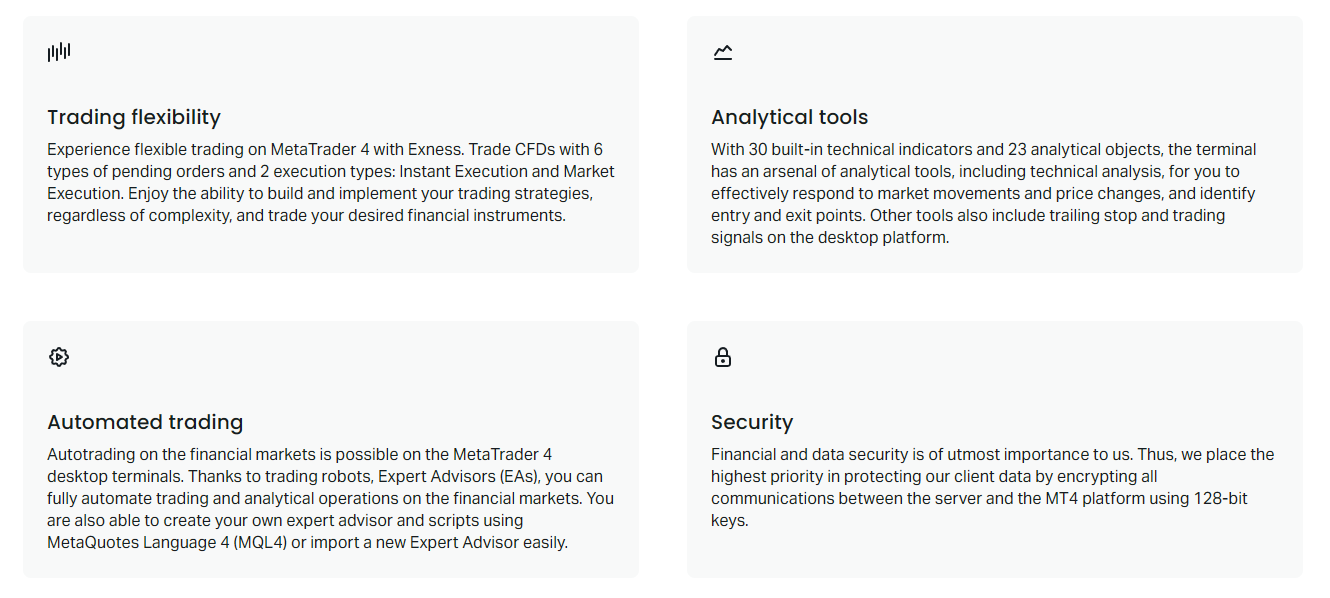Viewport: 1330px width, 598px height.
Task: Click the Trading flexibility description paragraph
Action: coord(331,182)
